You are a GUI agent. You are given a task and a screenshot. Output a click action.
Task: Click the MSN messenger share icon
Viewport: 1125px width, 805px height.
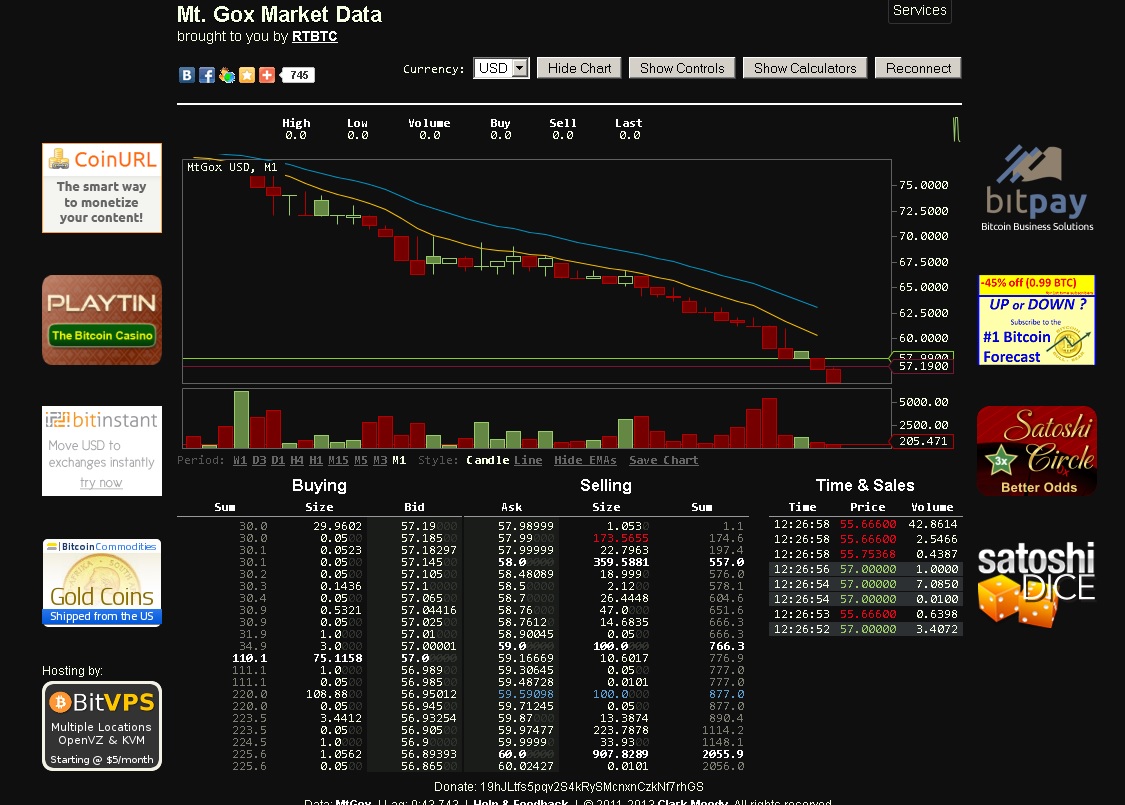tap(227, 75)
